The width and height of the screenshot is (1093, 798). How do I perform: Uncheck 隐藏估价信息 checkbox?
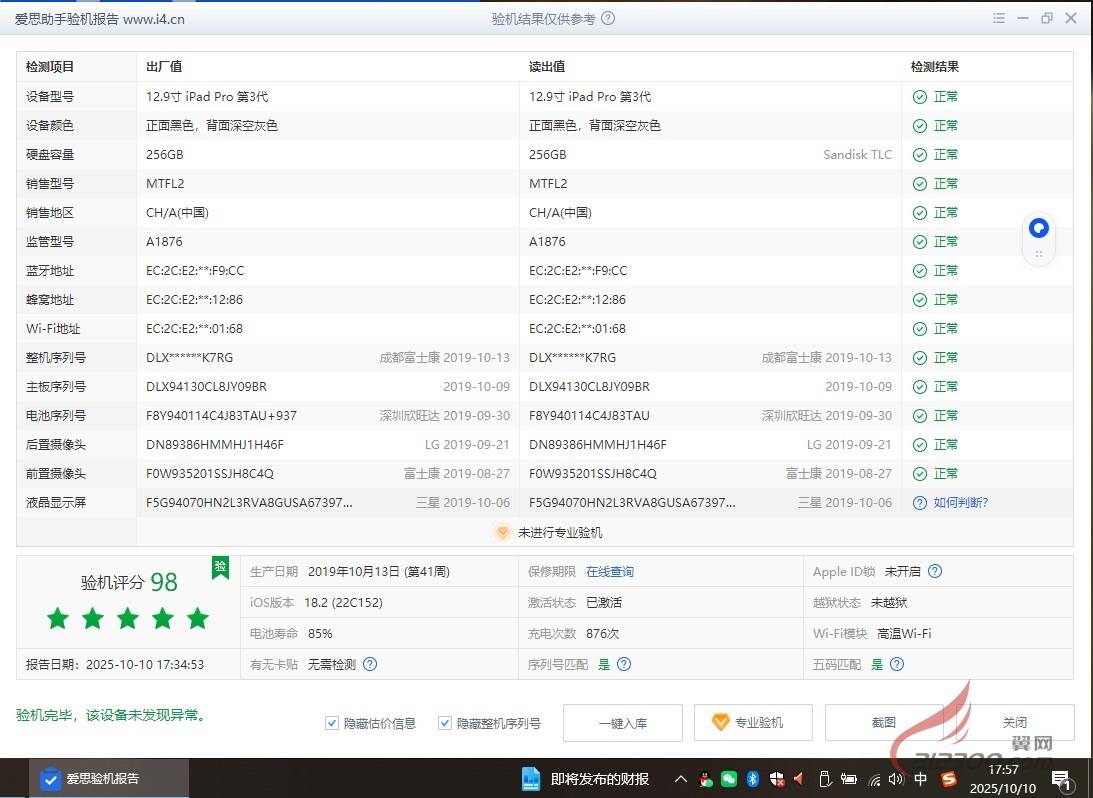pyautogui.click(x=332, y=723)
